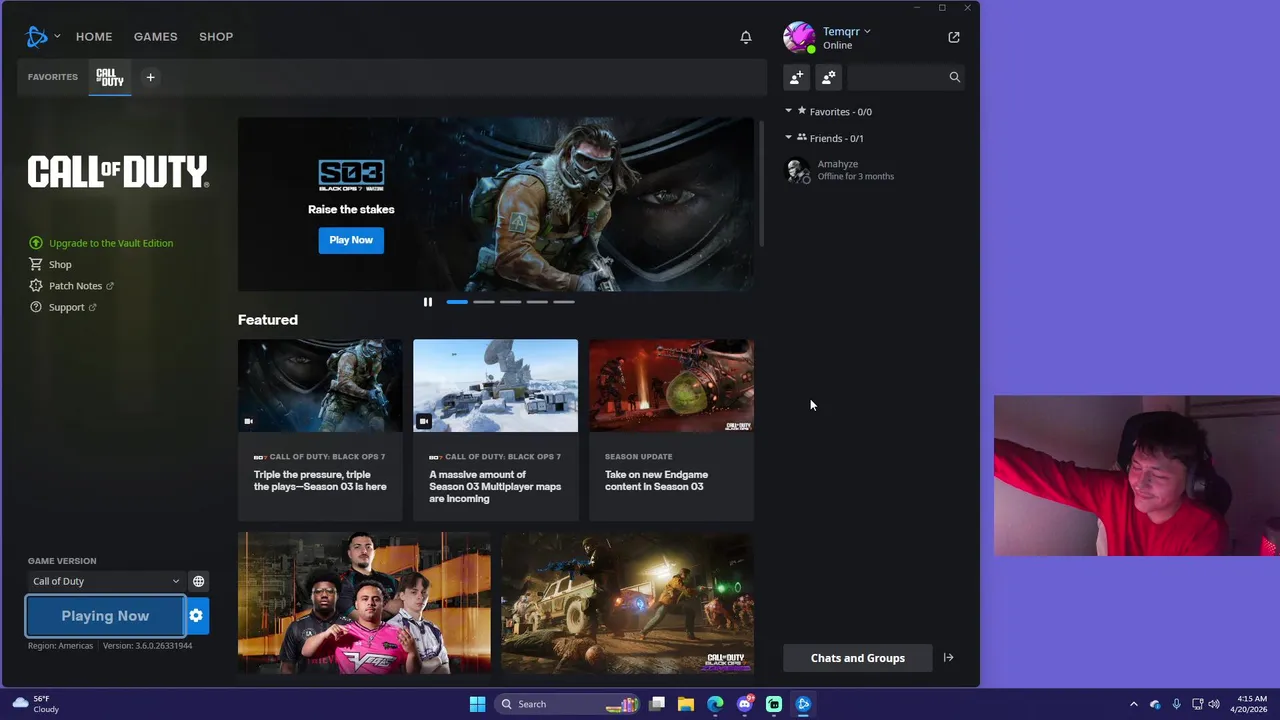Open the Patch Notes link

(x=71, y=286)
